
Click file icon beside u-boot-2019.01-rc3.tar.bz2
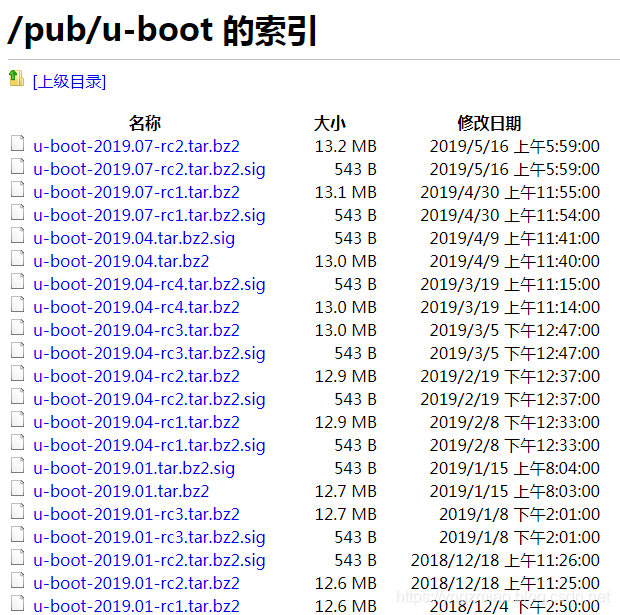click(17, 511)
